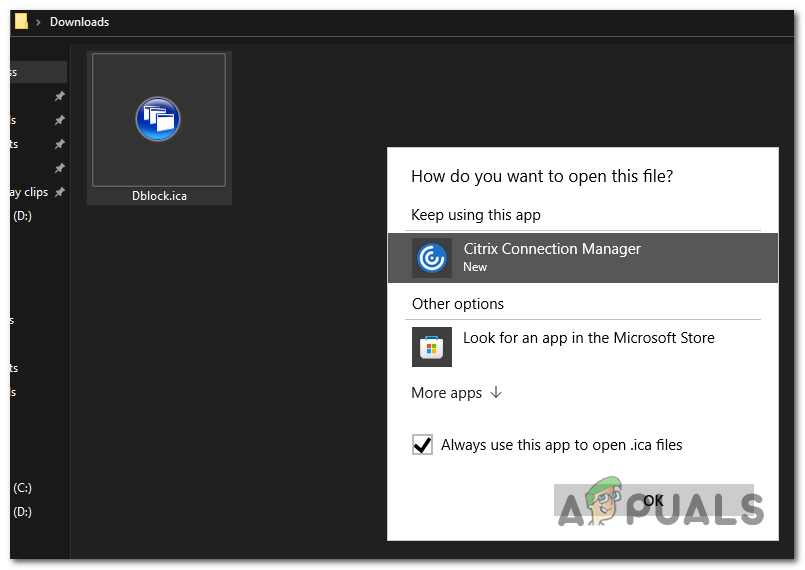Image resolution: width=805 pixels, height=570 pixels.
Task: Open Downloads in the address bar
Action: tap(80, 22)
